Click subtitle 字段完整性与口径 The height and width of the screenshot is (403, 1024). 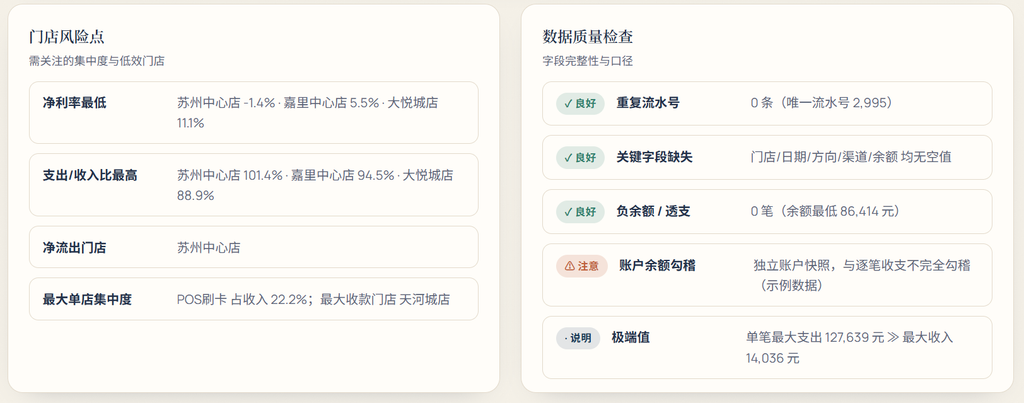(588, 61)
